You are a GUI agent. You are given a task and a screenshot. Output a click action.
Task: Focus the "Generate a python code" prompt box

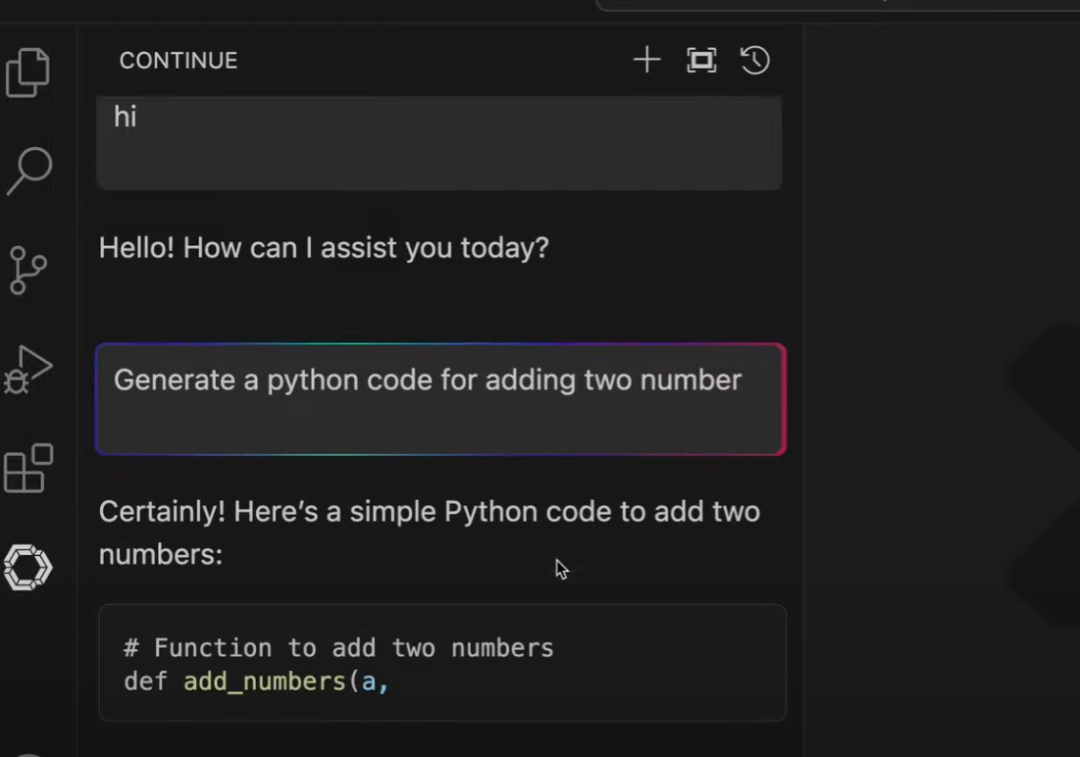tap(440, 399)
